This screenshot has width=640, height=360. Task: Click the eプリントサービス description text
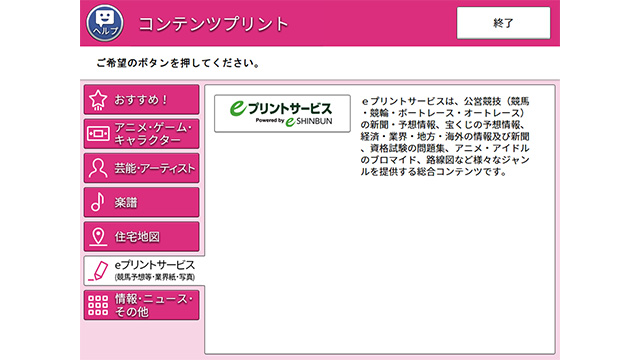click(445, 136)
